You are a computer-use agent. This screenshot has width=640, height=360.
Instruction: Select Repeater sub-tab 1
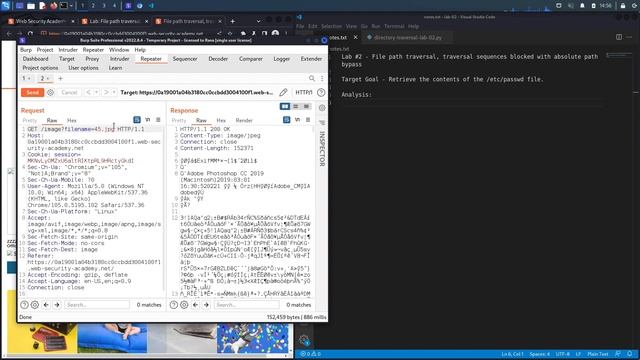click(x=24, y=78)
